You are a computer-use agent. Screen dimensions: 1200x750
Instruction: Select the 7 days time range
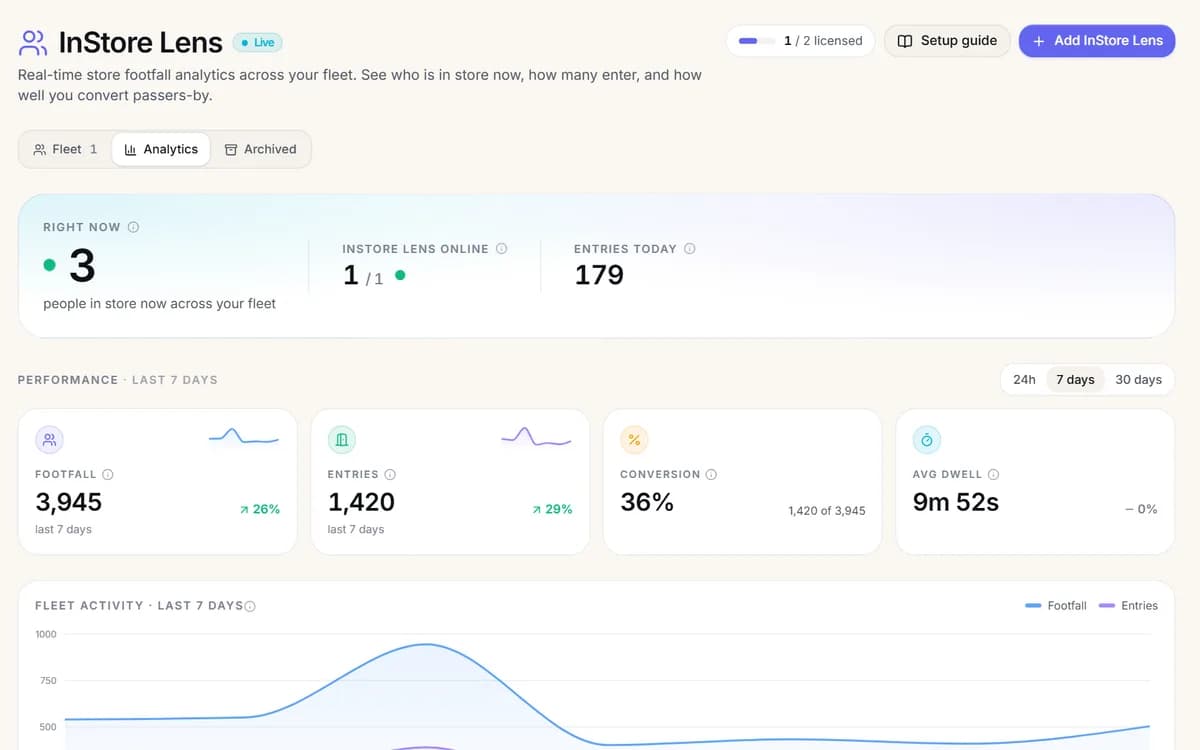[1075, 380]
